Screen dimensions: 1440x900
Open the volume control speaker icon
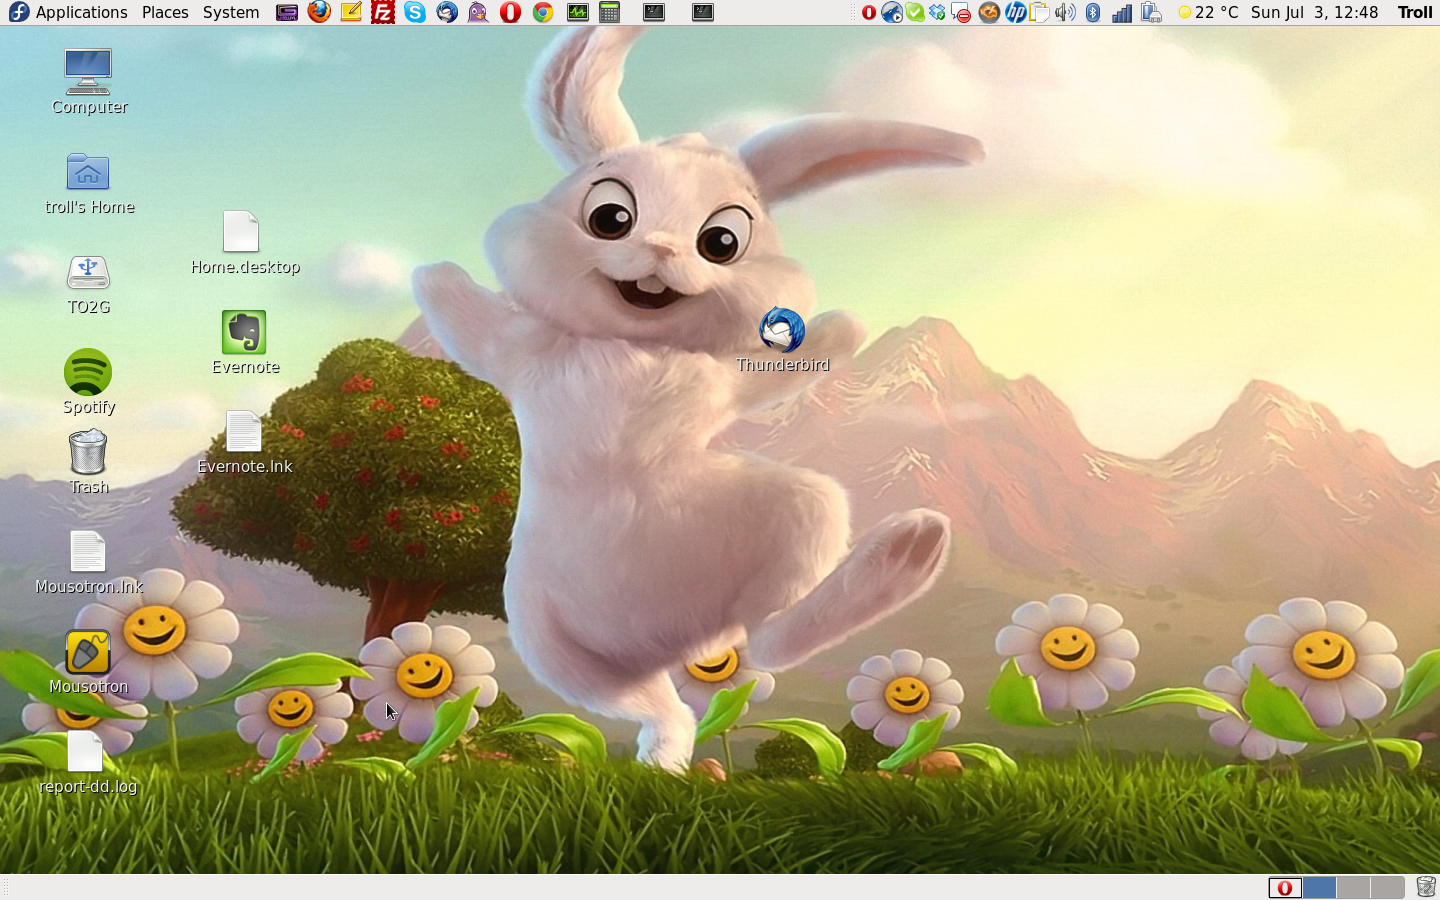click(1065, 12)
